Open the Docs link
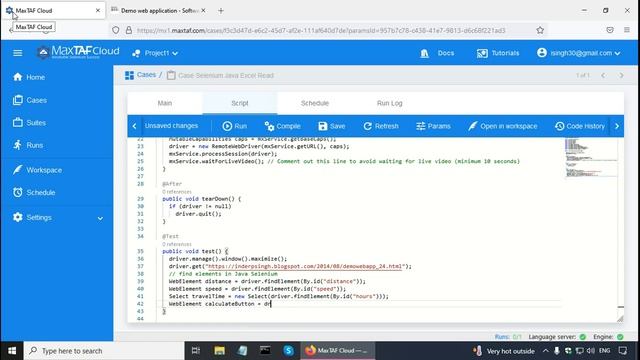Image resolution: width=640 pixels, height=360 pixels. tap(437, 53)
